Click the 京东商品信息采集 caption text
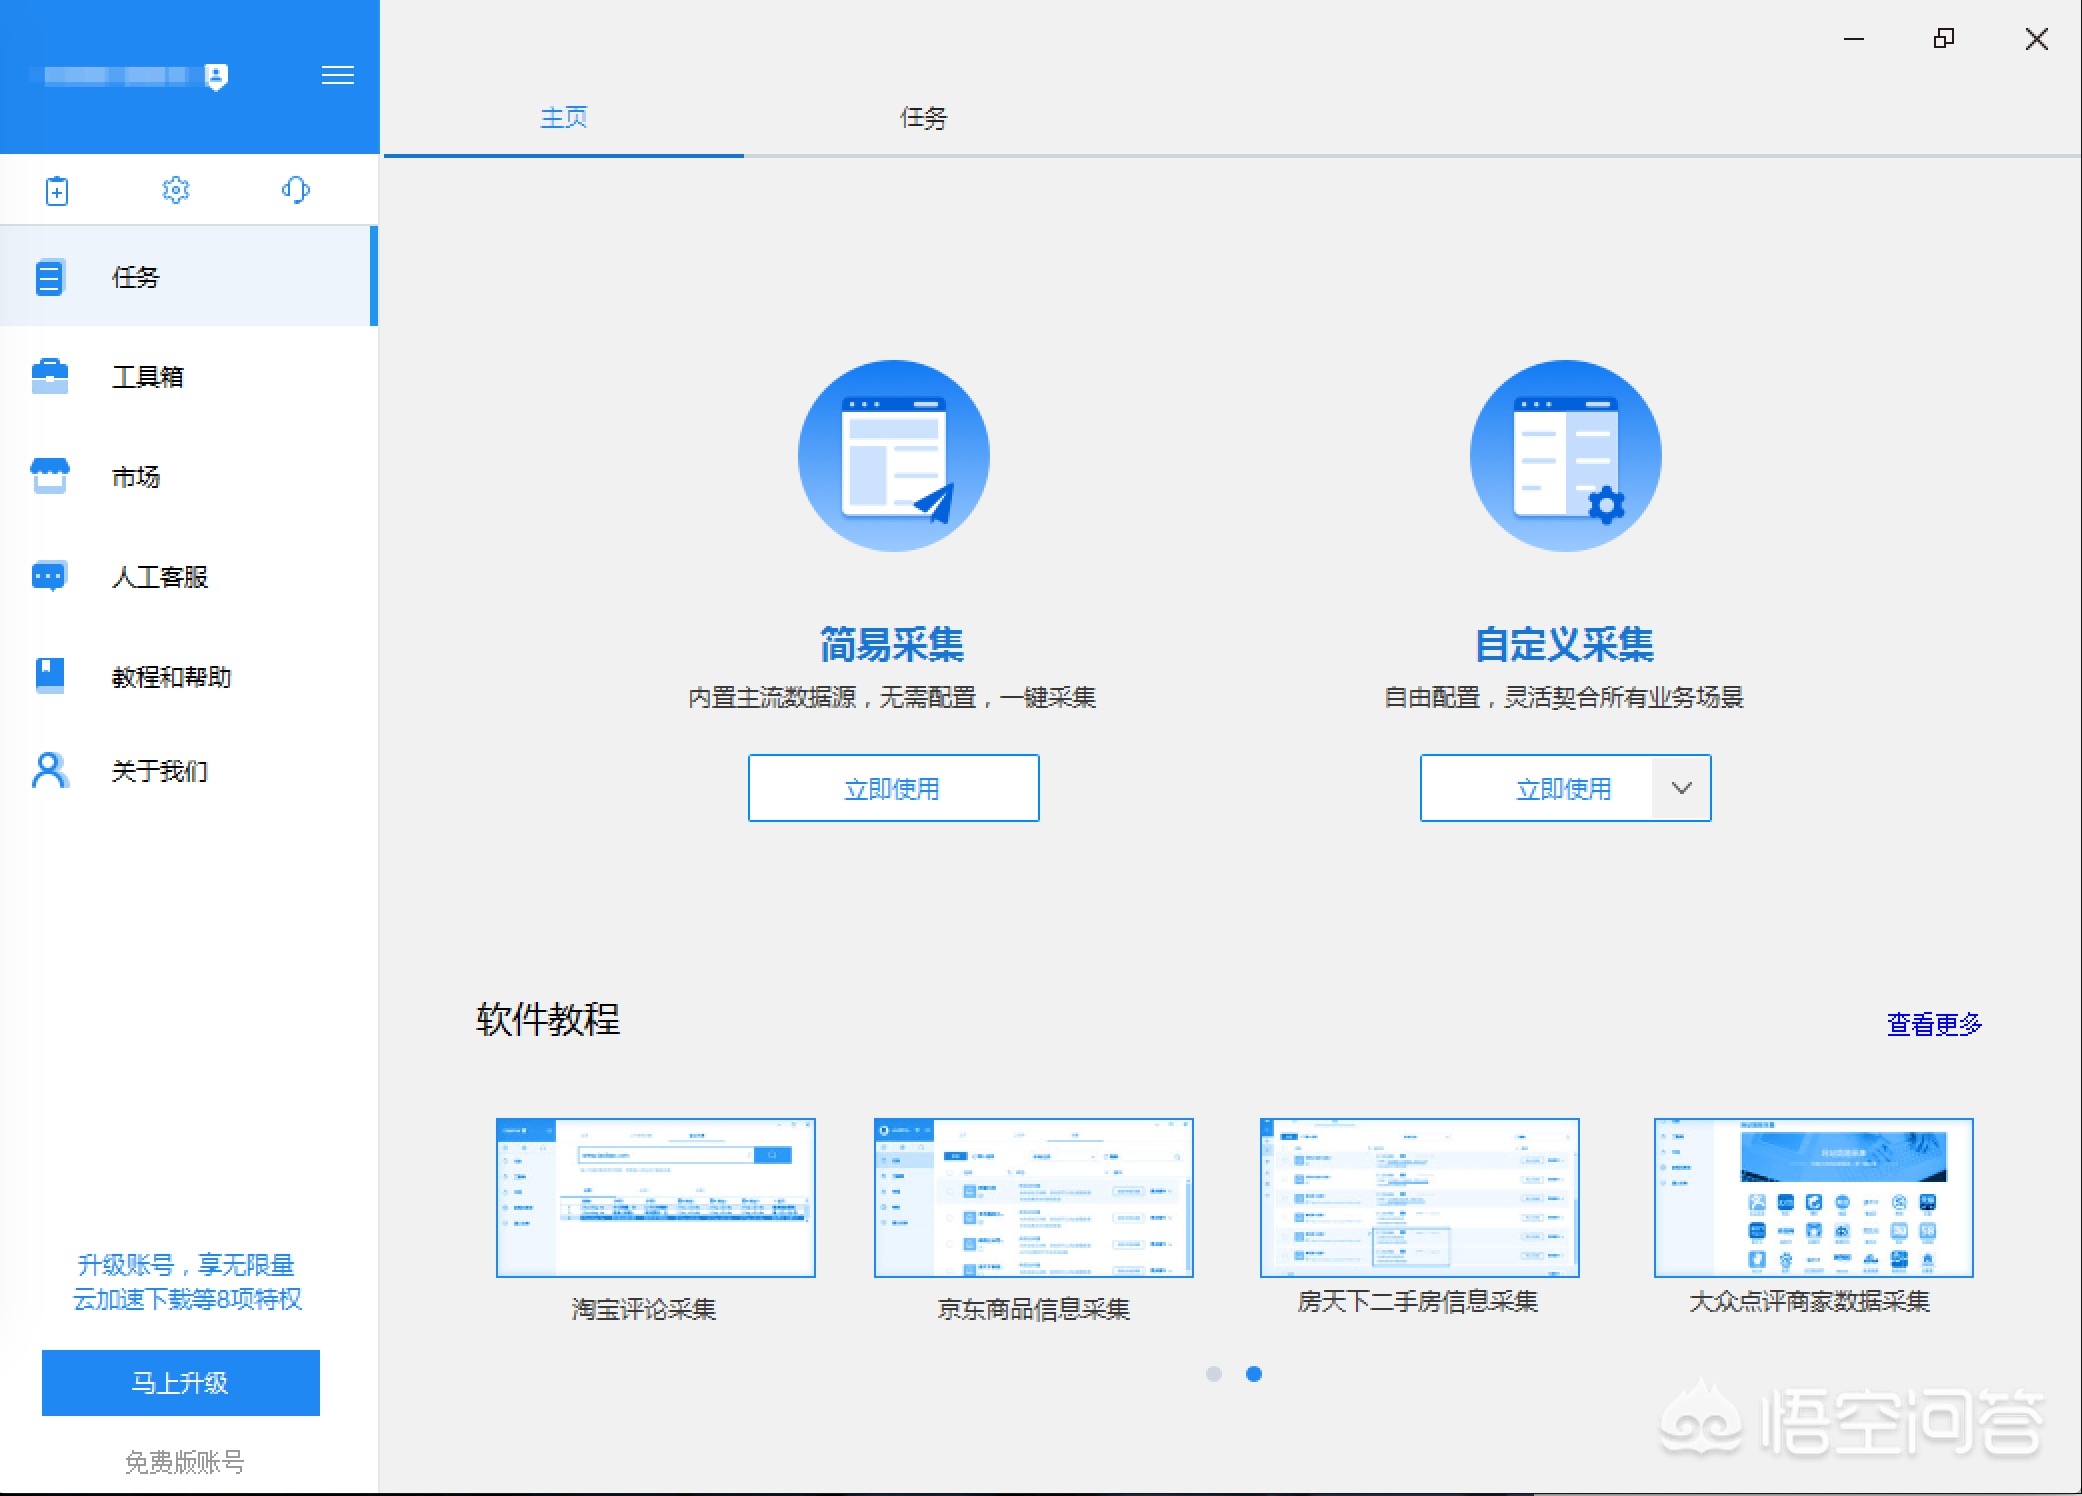Viewport: 2082px width, 1496px height. (x=1034, y=1309)
